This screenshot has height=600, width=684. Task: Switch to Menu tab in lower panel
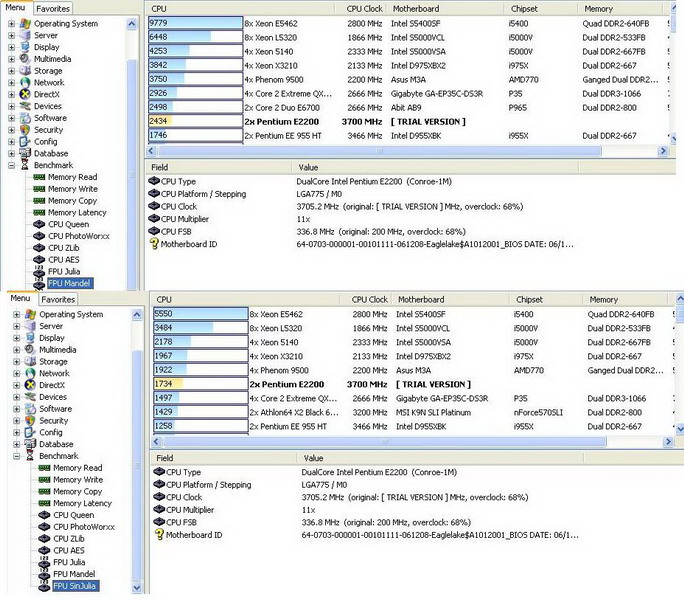coord(21,298)
